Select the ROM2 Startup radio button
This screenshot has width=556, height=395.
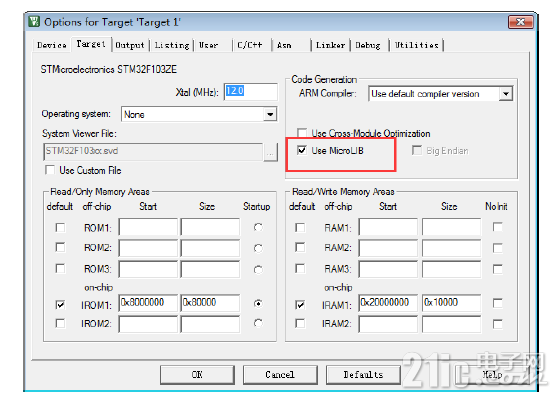(258, 248)
